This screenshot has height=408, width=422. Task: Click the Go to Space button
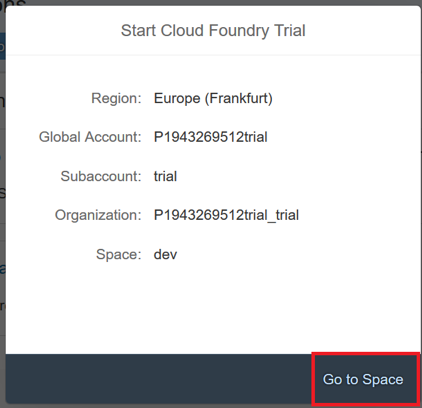(363, 379)
